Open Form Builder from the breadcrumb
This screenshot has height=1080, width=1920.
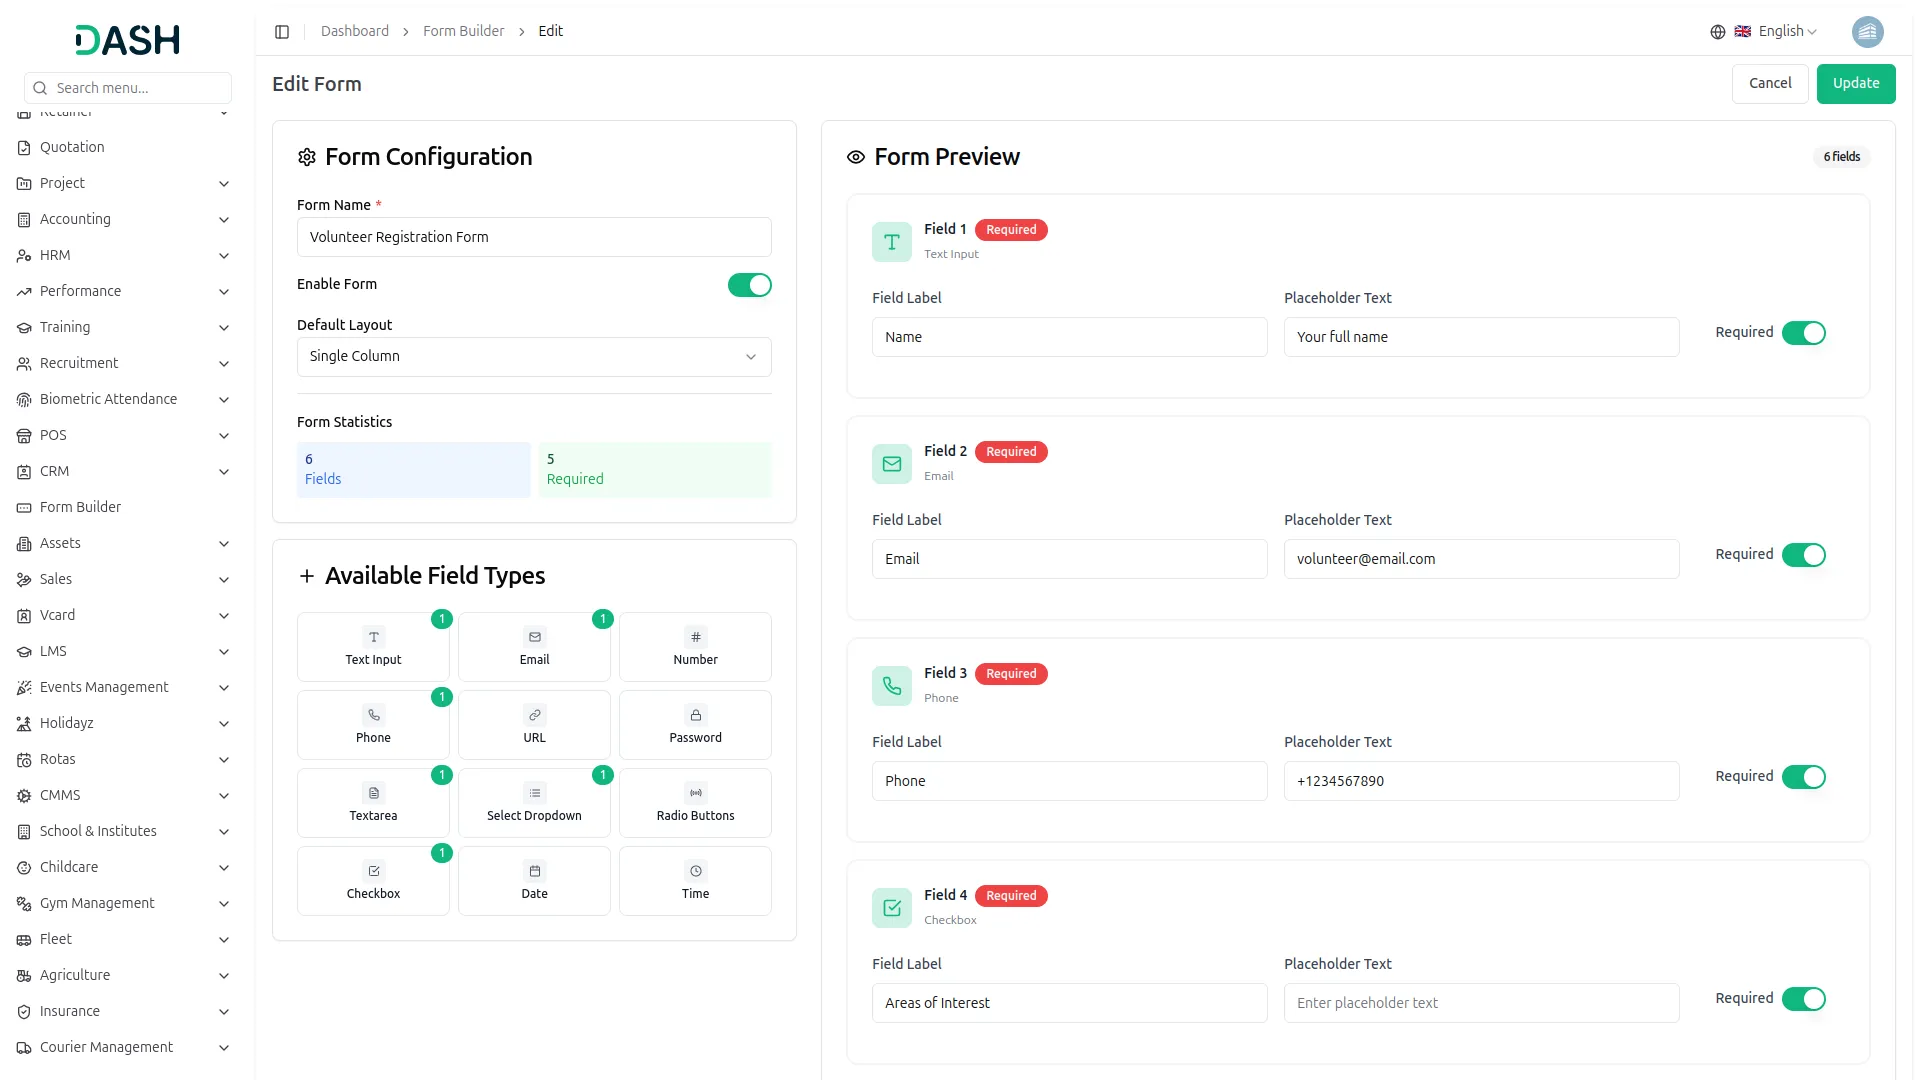[x=463, y=31]
